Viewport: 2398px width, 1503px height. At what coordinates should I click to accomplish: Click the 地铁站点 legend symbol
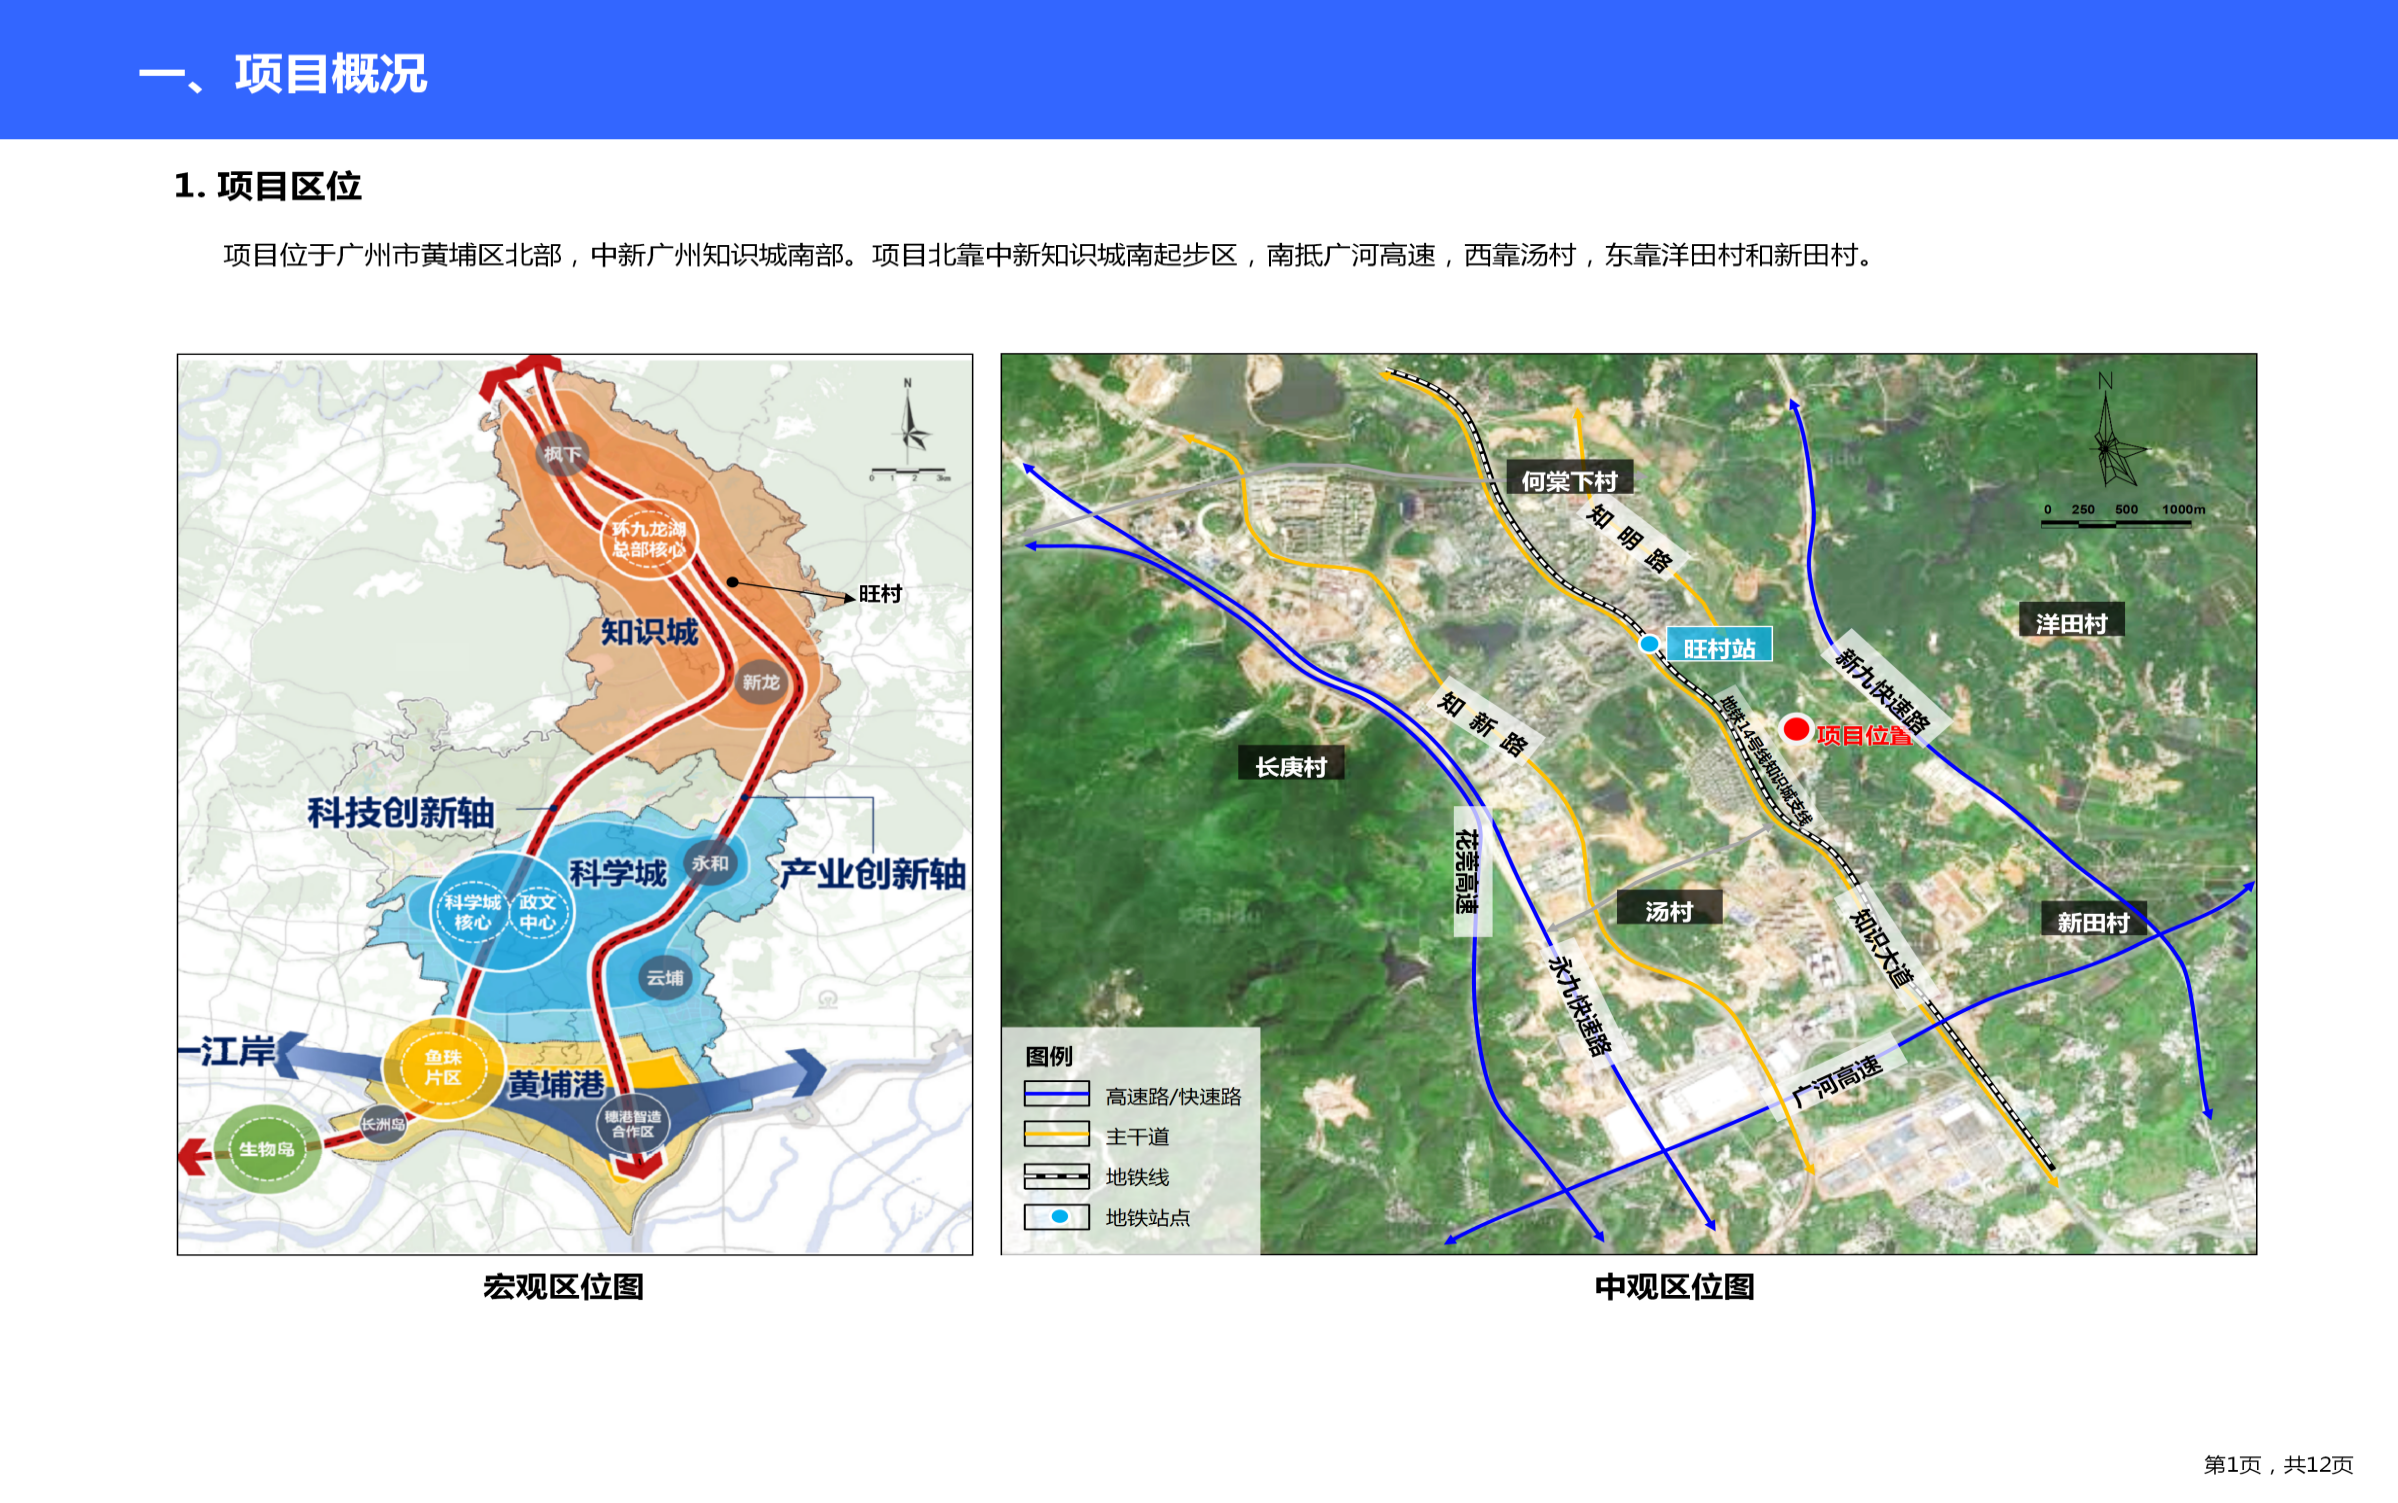1056,1217
